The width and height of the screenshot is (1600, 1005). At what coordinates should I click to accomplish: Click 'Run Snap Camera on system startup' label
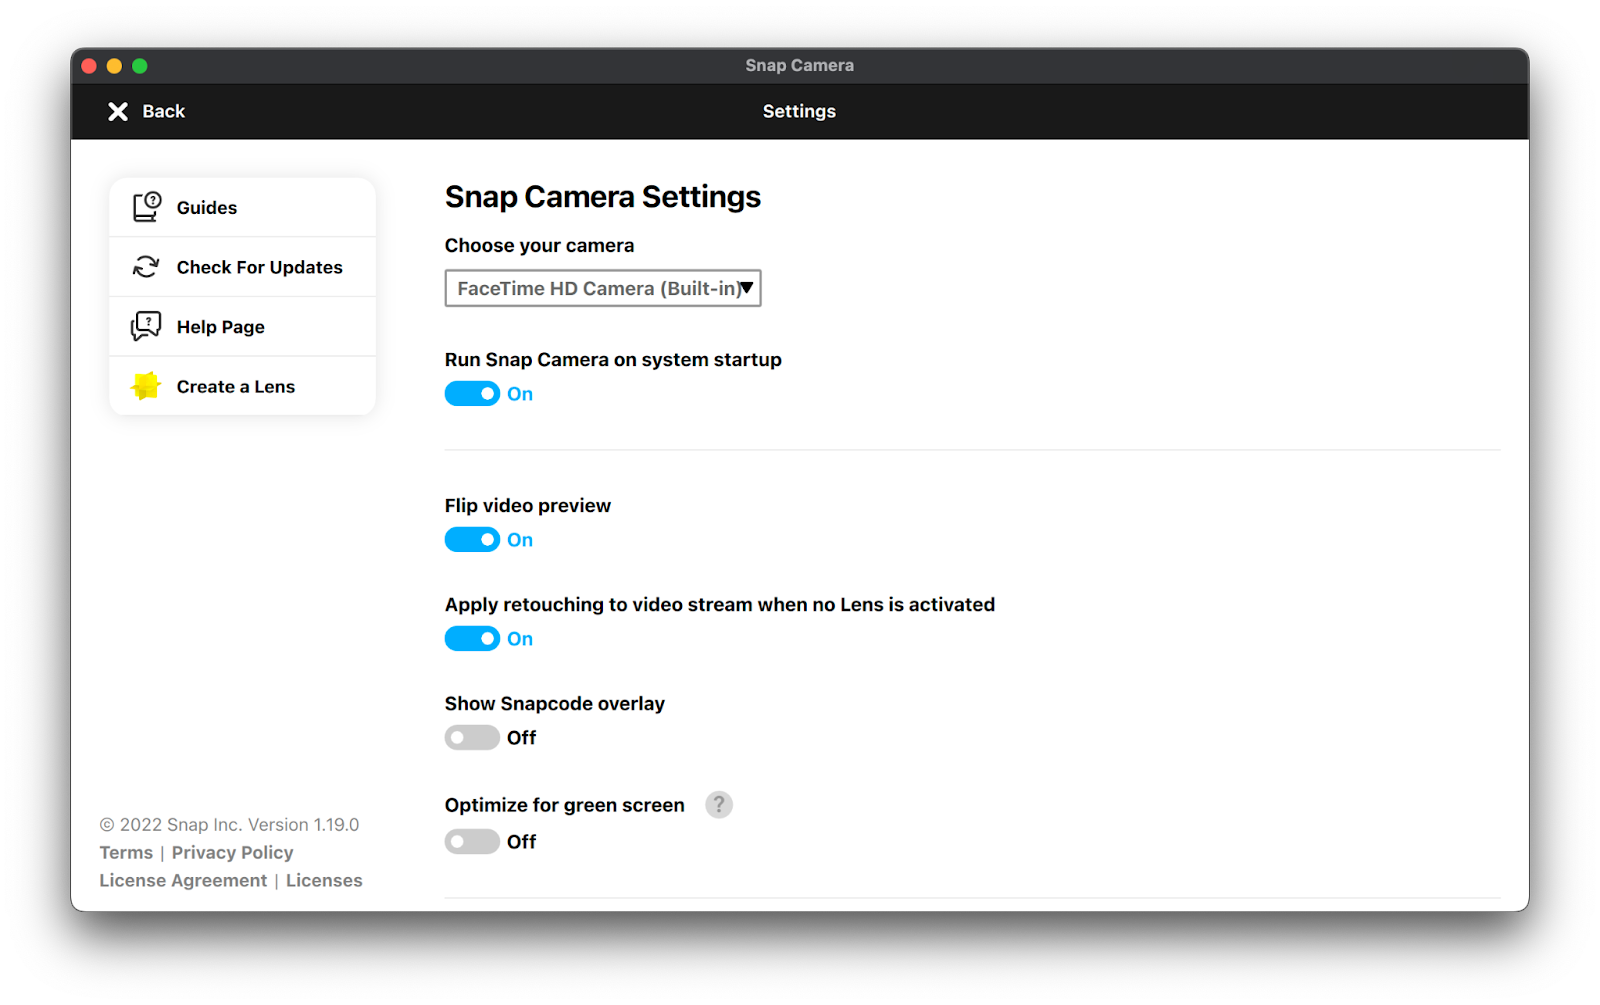613,360
